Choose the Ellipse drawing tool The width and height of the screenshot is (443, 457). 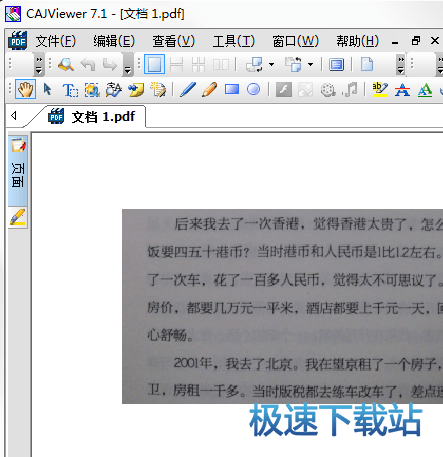click(254, 89)
